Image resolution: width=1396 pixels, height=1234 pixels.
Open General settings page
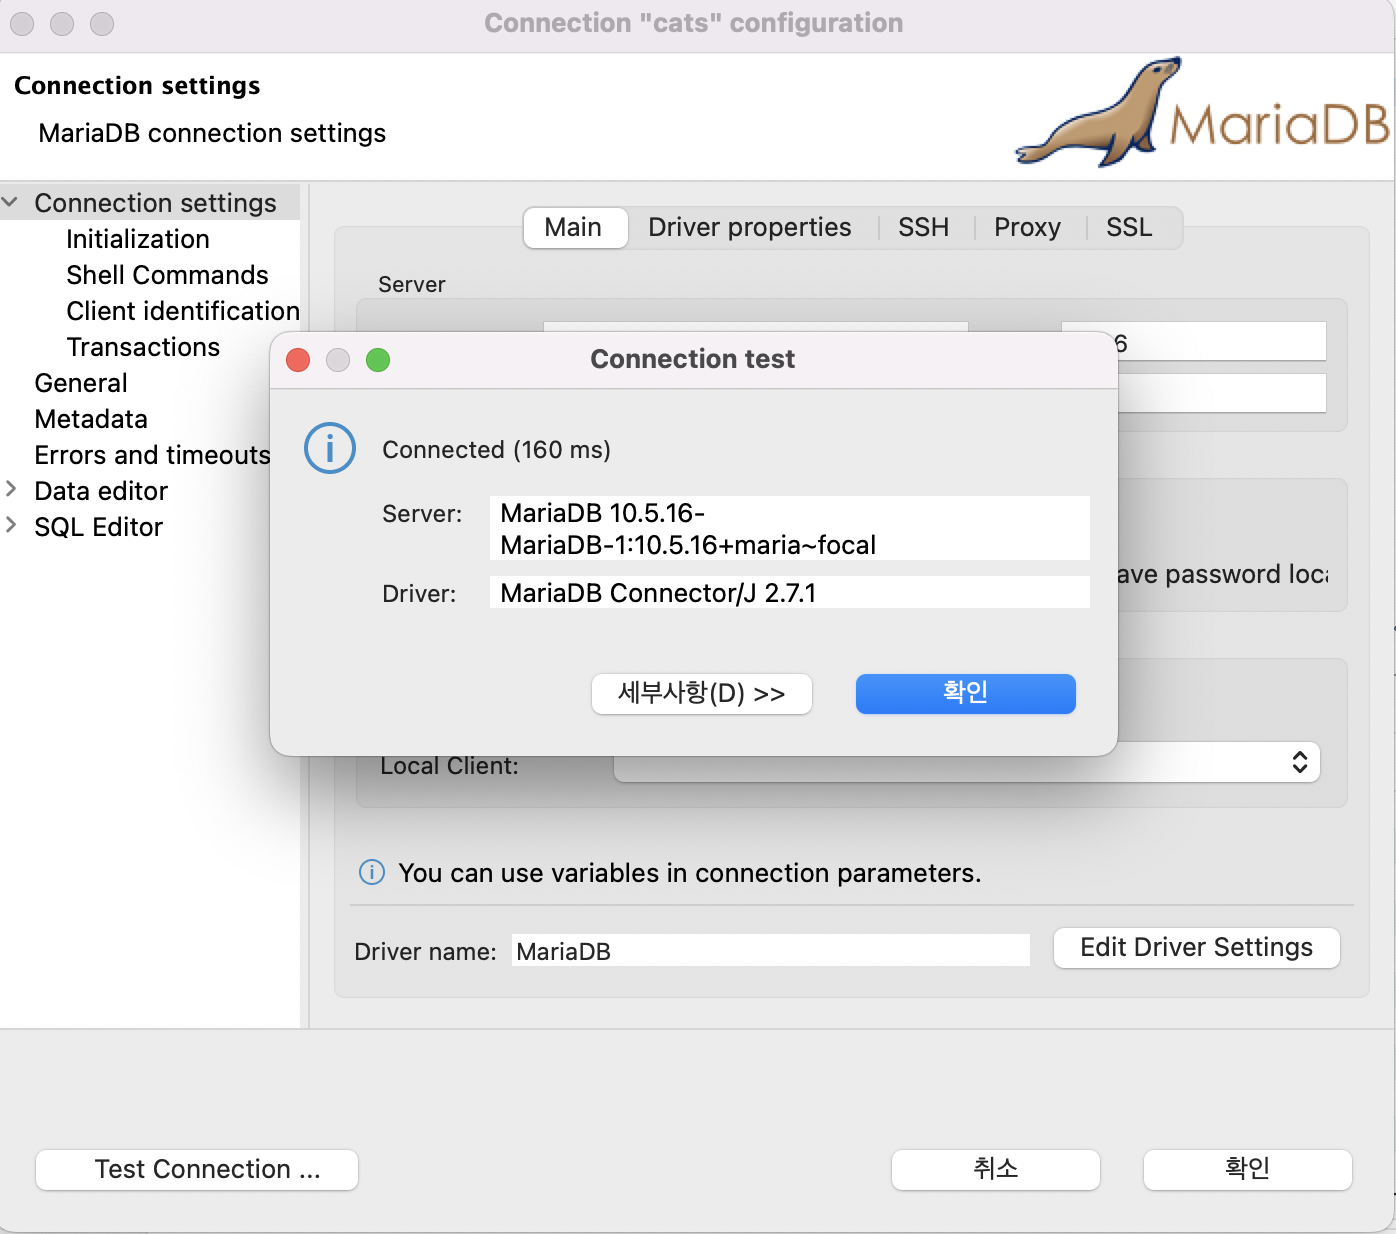(x=81, y=383)
